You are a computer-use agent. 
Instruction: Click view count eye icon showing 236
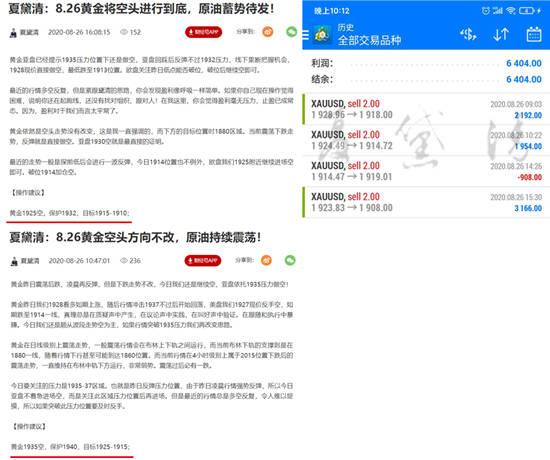[x=124, y=261]
